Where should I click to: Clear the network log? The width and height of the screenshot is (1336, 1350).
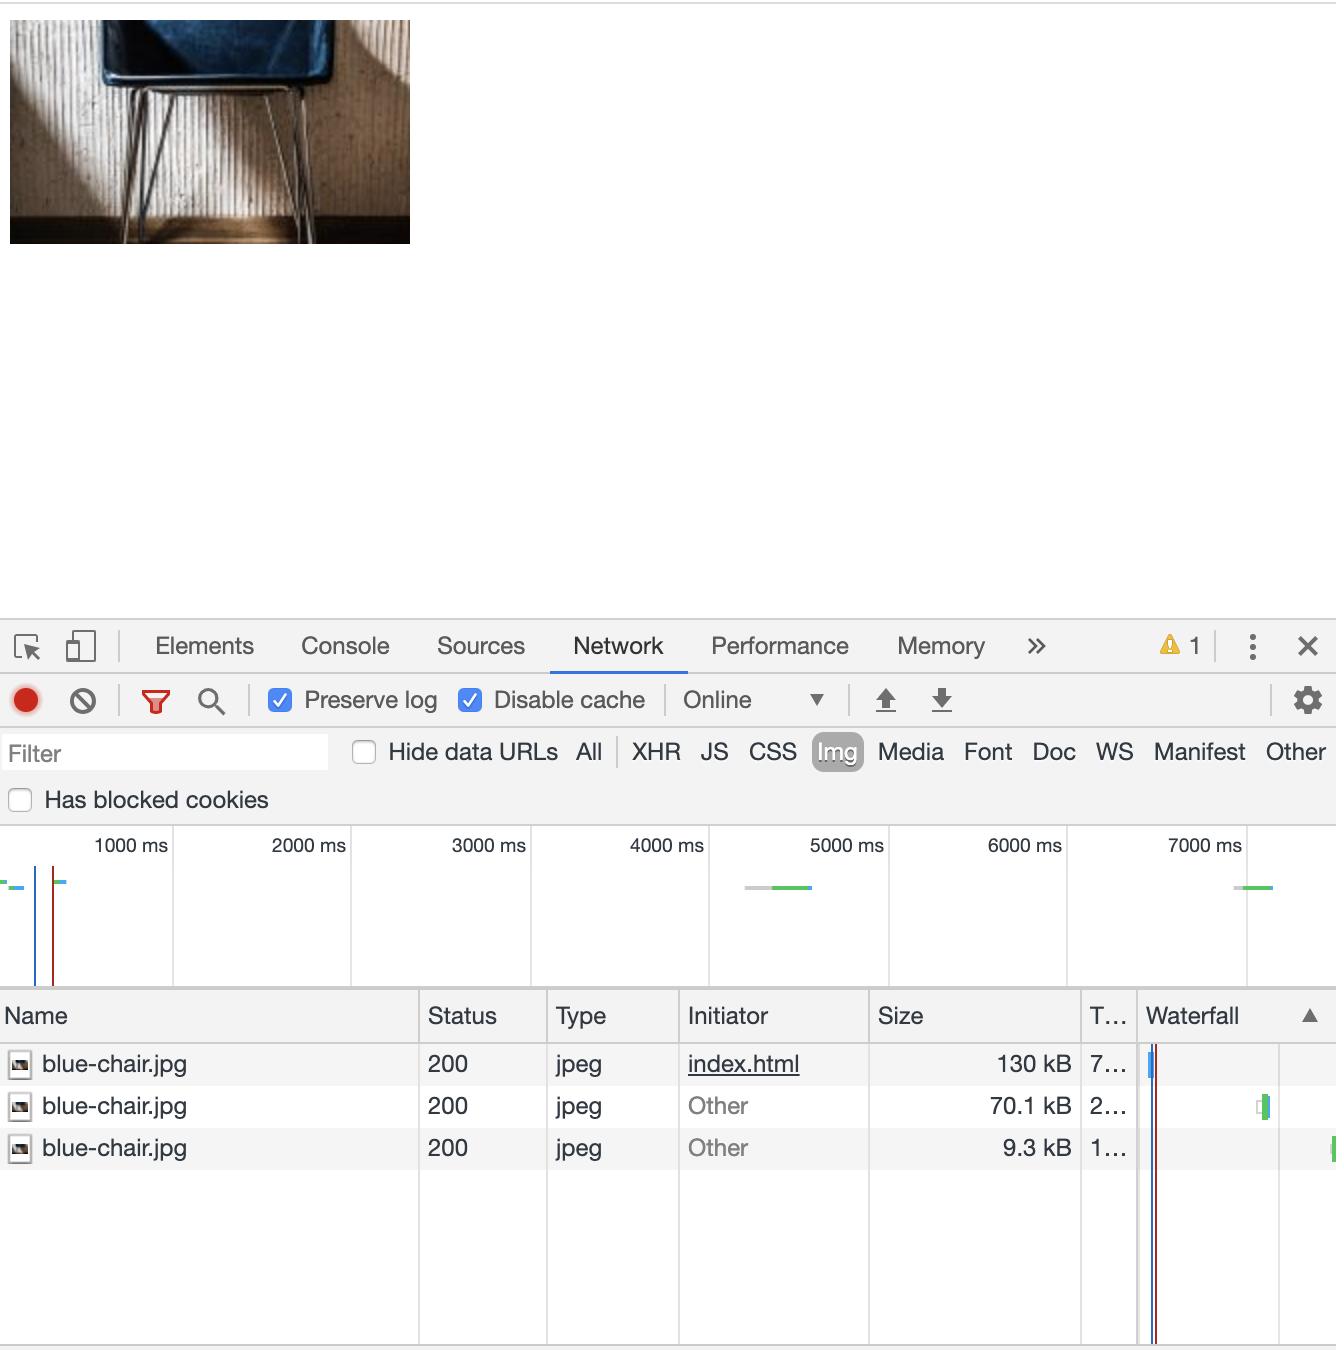click(x=84, y=700)
